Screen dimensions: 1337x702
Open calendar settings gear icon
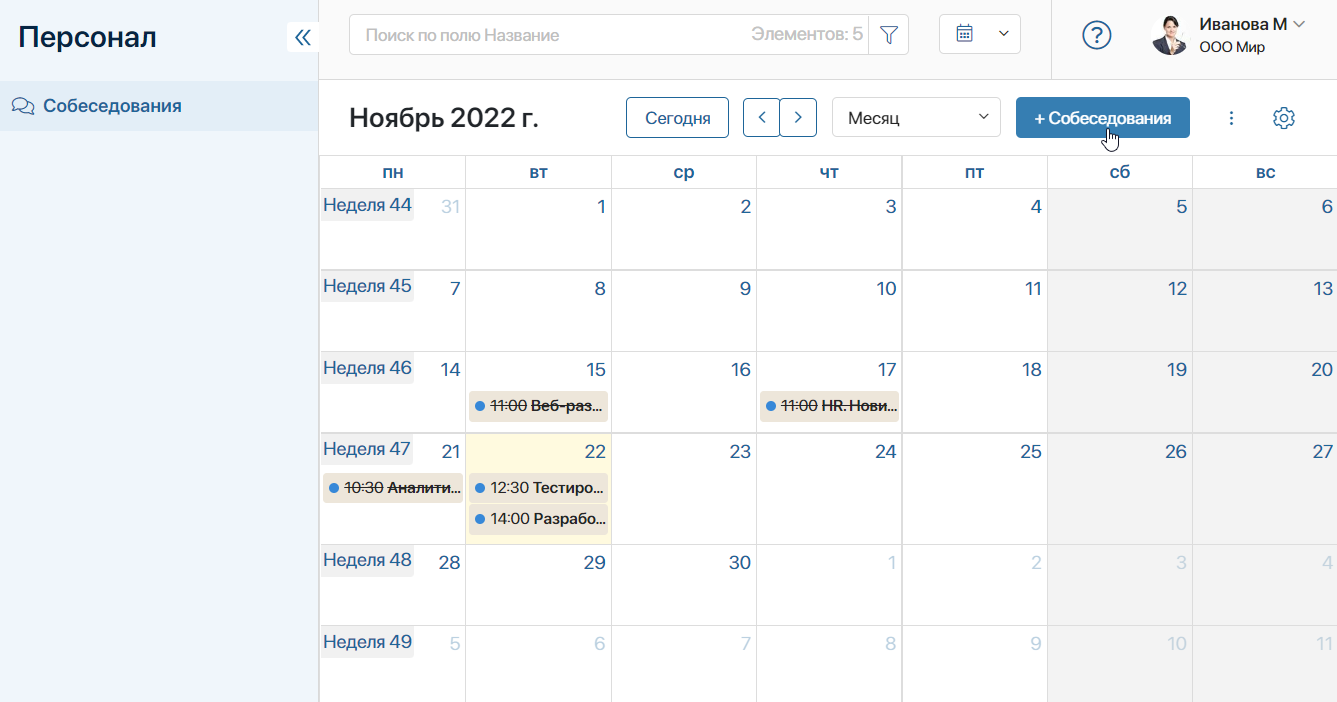point(1284,118)
